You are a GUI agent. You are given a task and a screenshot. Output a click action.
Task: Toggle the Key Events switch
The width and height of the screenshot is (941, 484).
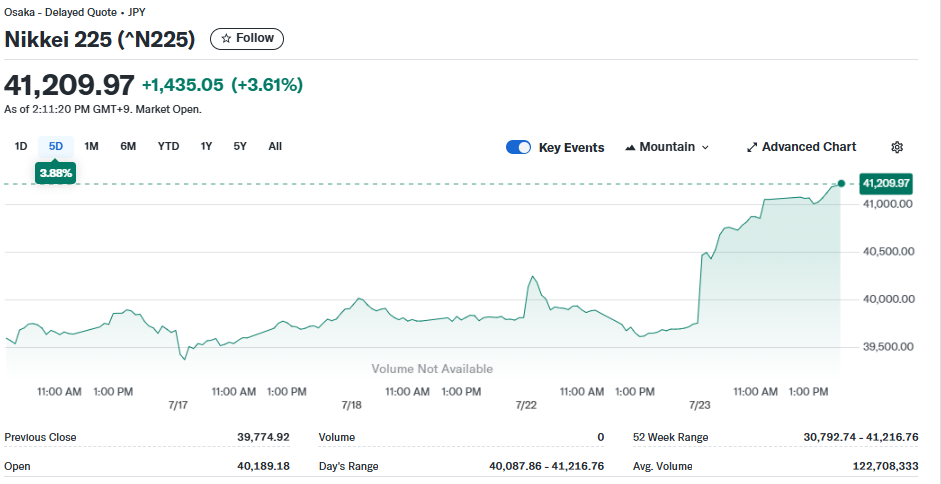(x=519, y=147)
